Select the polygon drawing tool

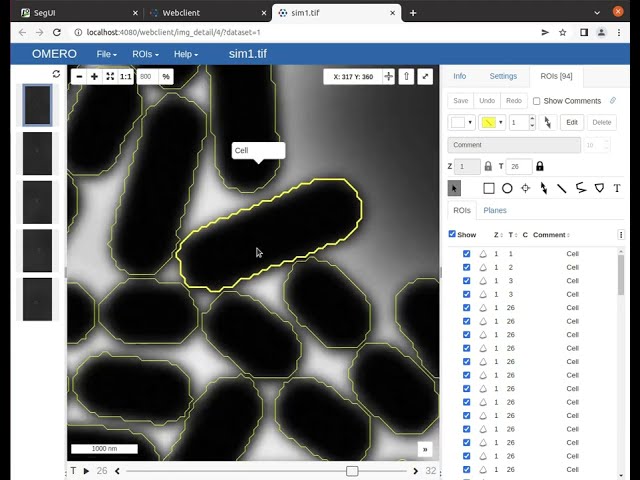(x=599, y=188)
